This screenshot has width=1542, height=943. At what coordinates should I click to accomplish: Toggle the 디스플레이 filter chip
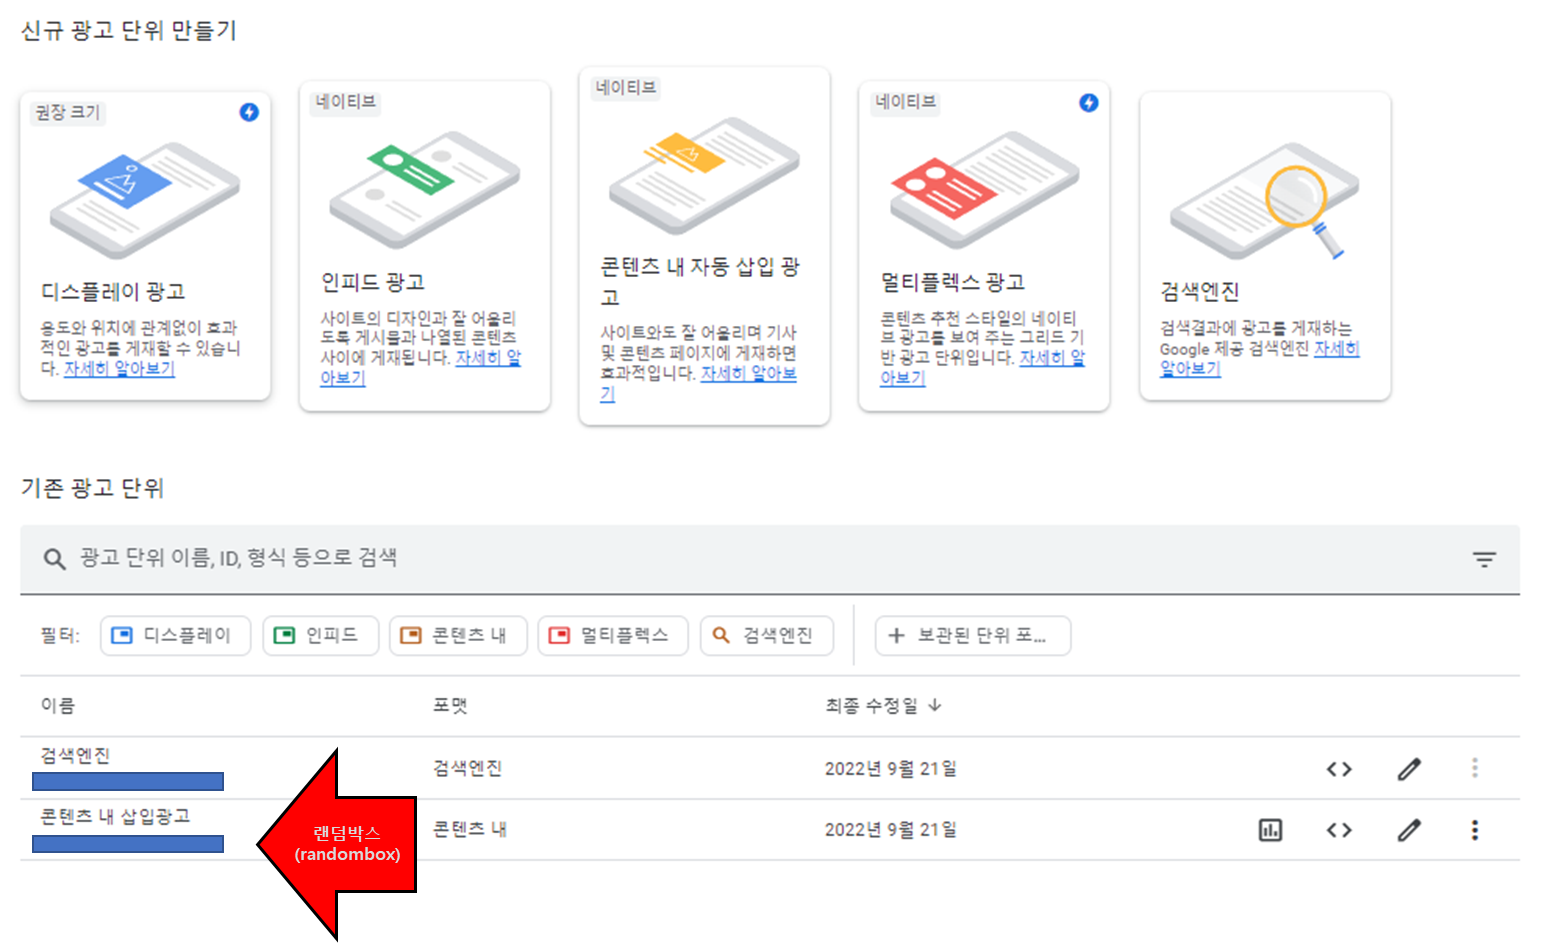(175, 635)
